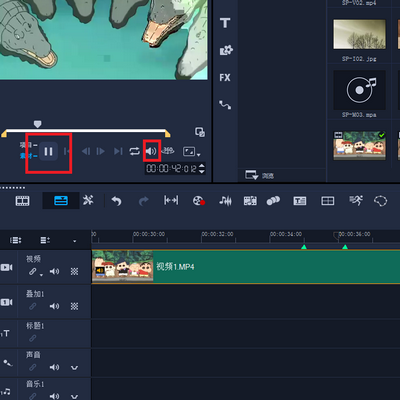The width and height of the screenshot is (400, 400).
Task: Mute the video track audio
Action: [x=54, y=271]
